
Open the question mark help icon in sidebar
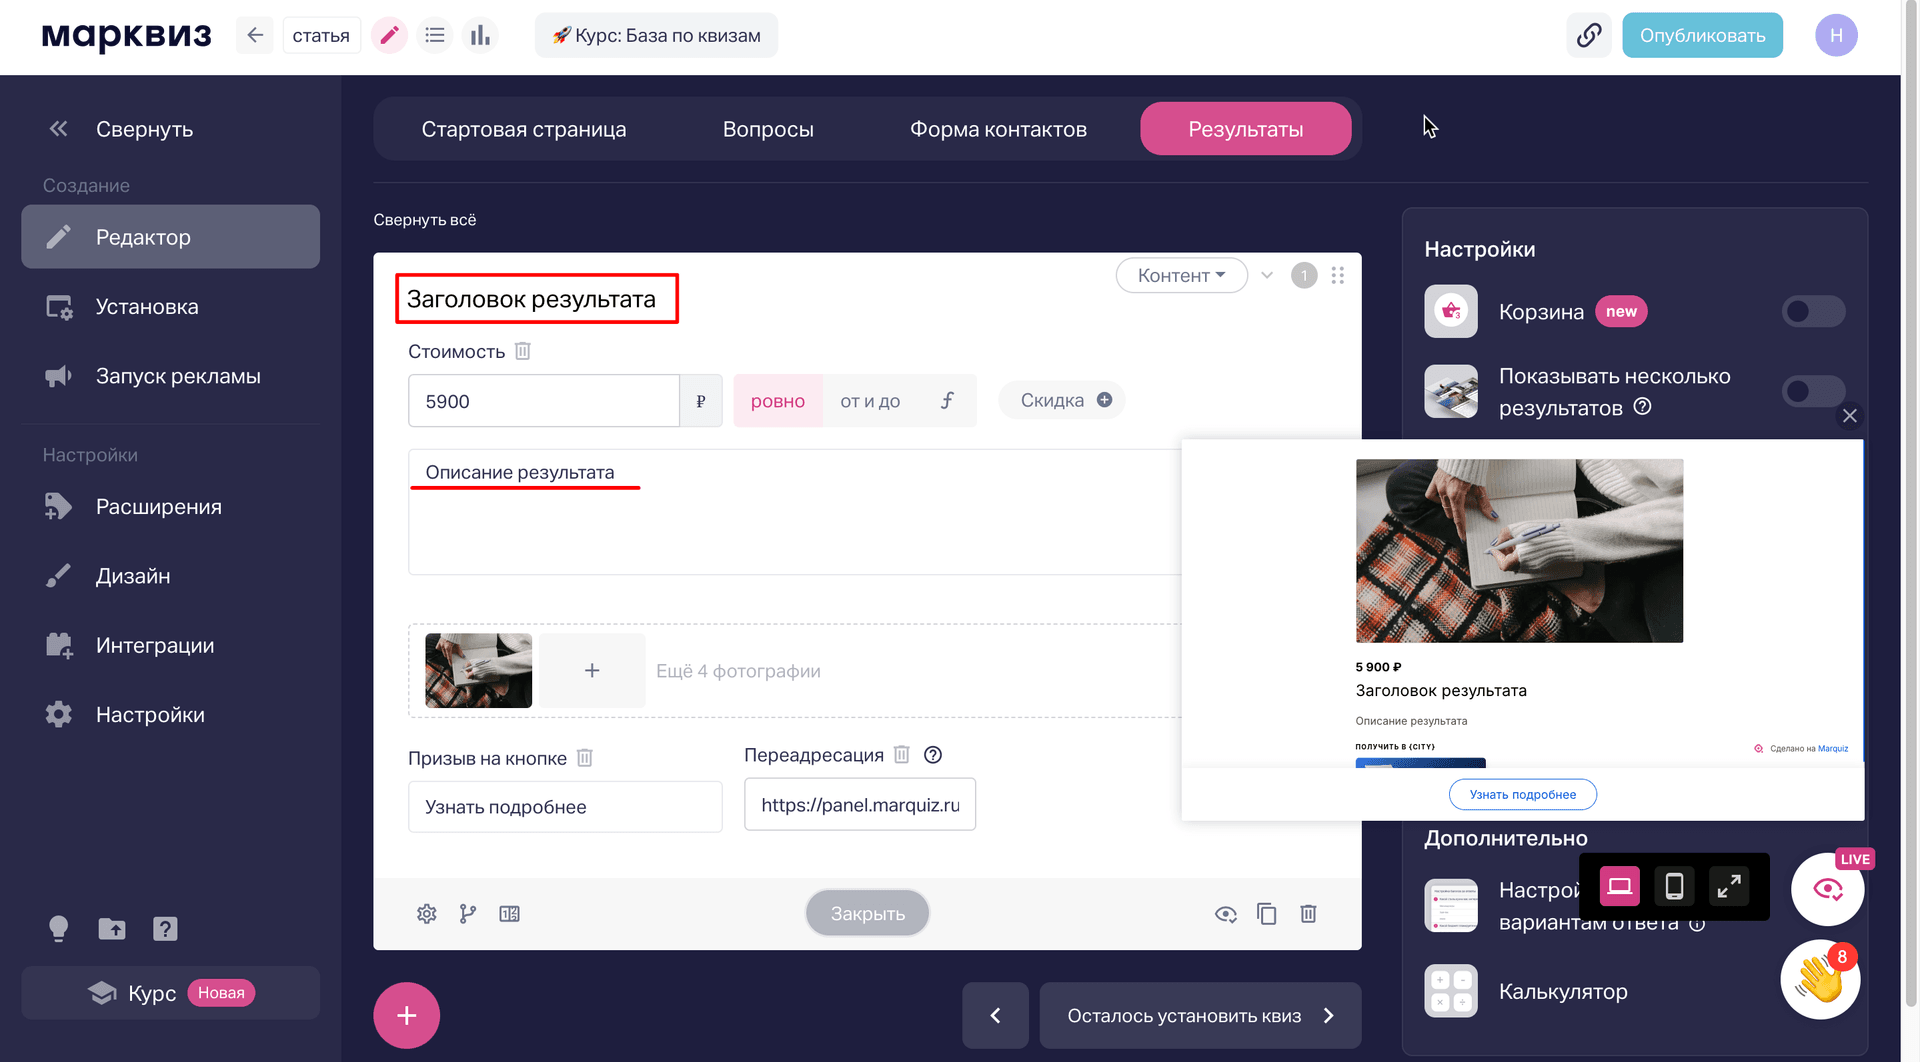[165, 929]
